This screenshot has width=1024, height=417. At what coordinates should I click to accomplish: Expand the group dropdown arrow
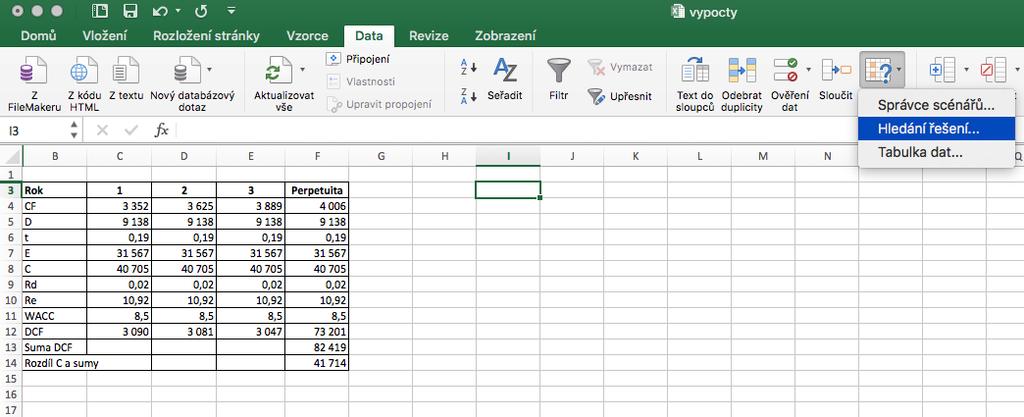(967, 69)
